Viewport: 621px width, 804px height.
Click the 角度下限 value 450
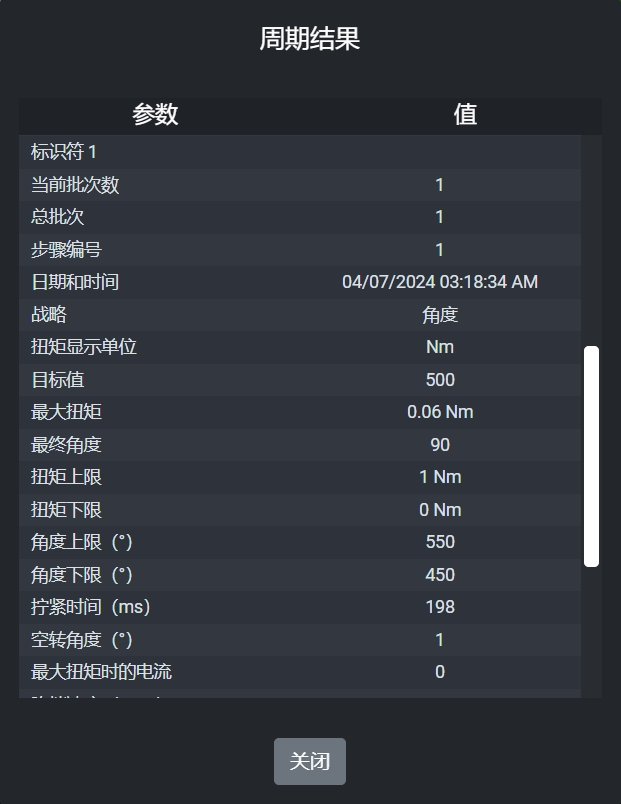click(440, 575)
